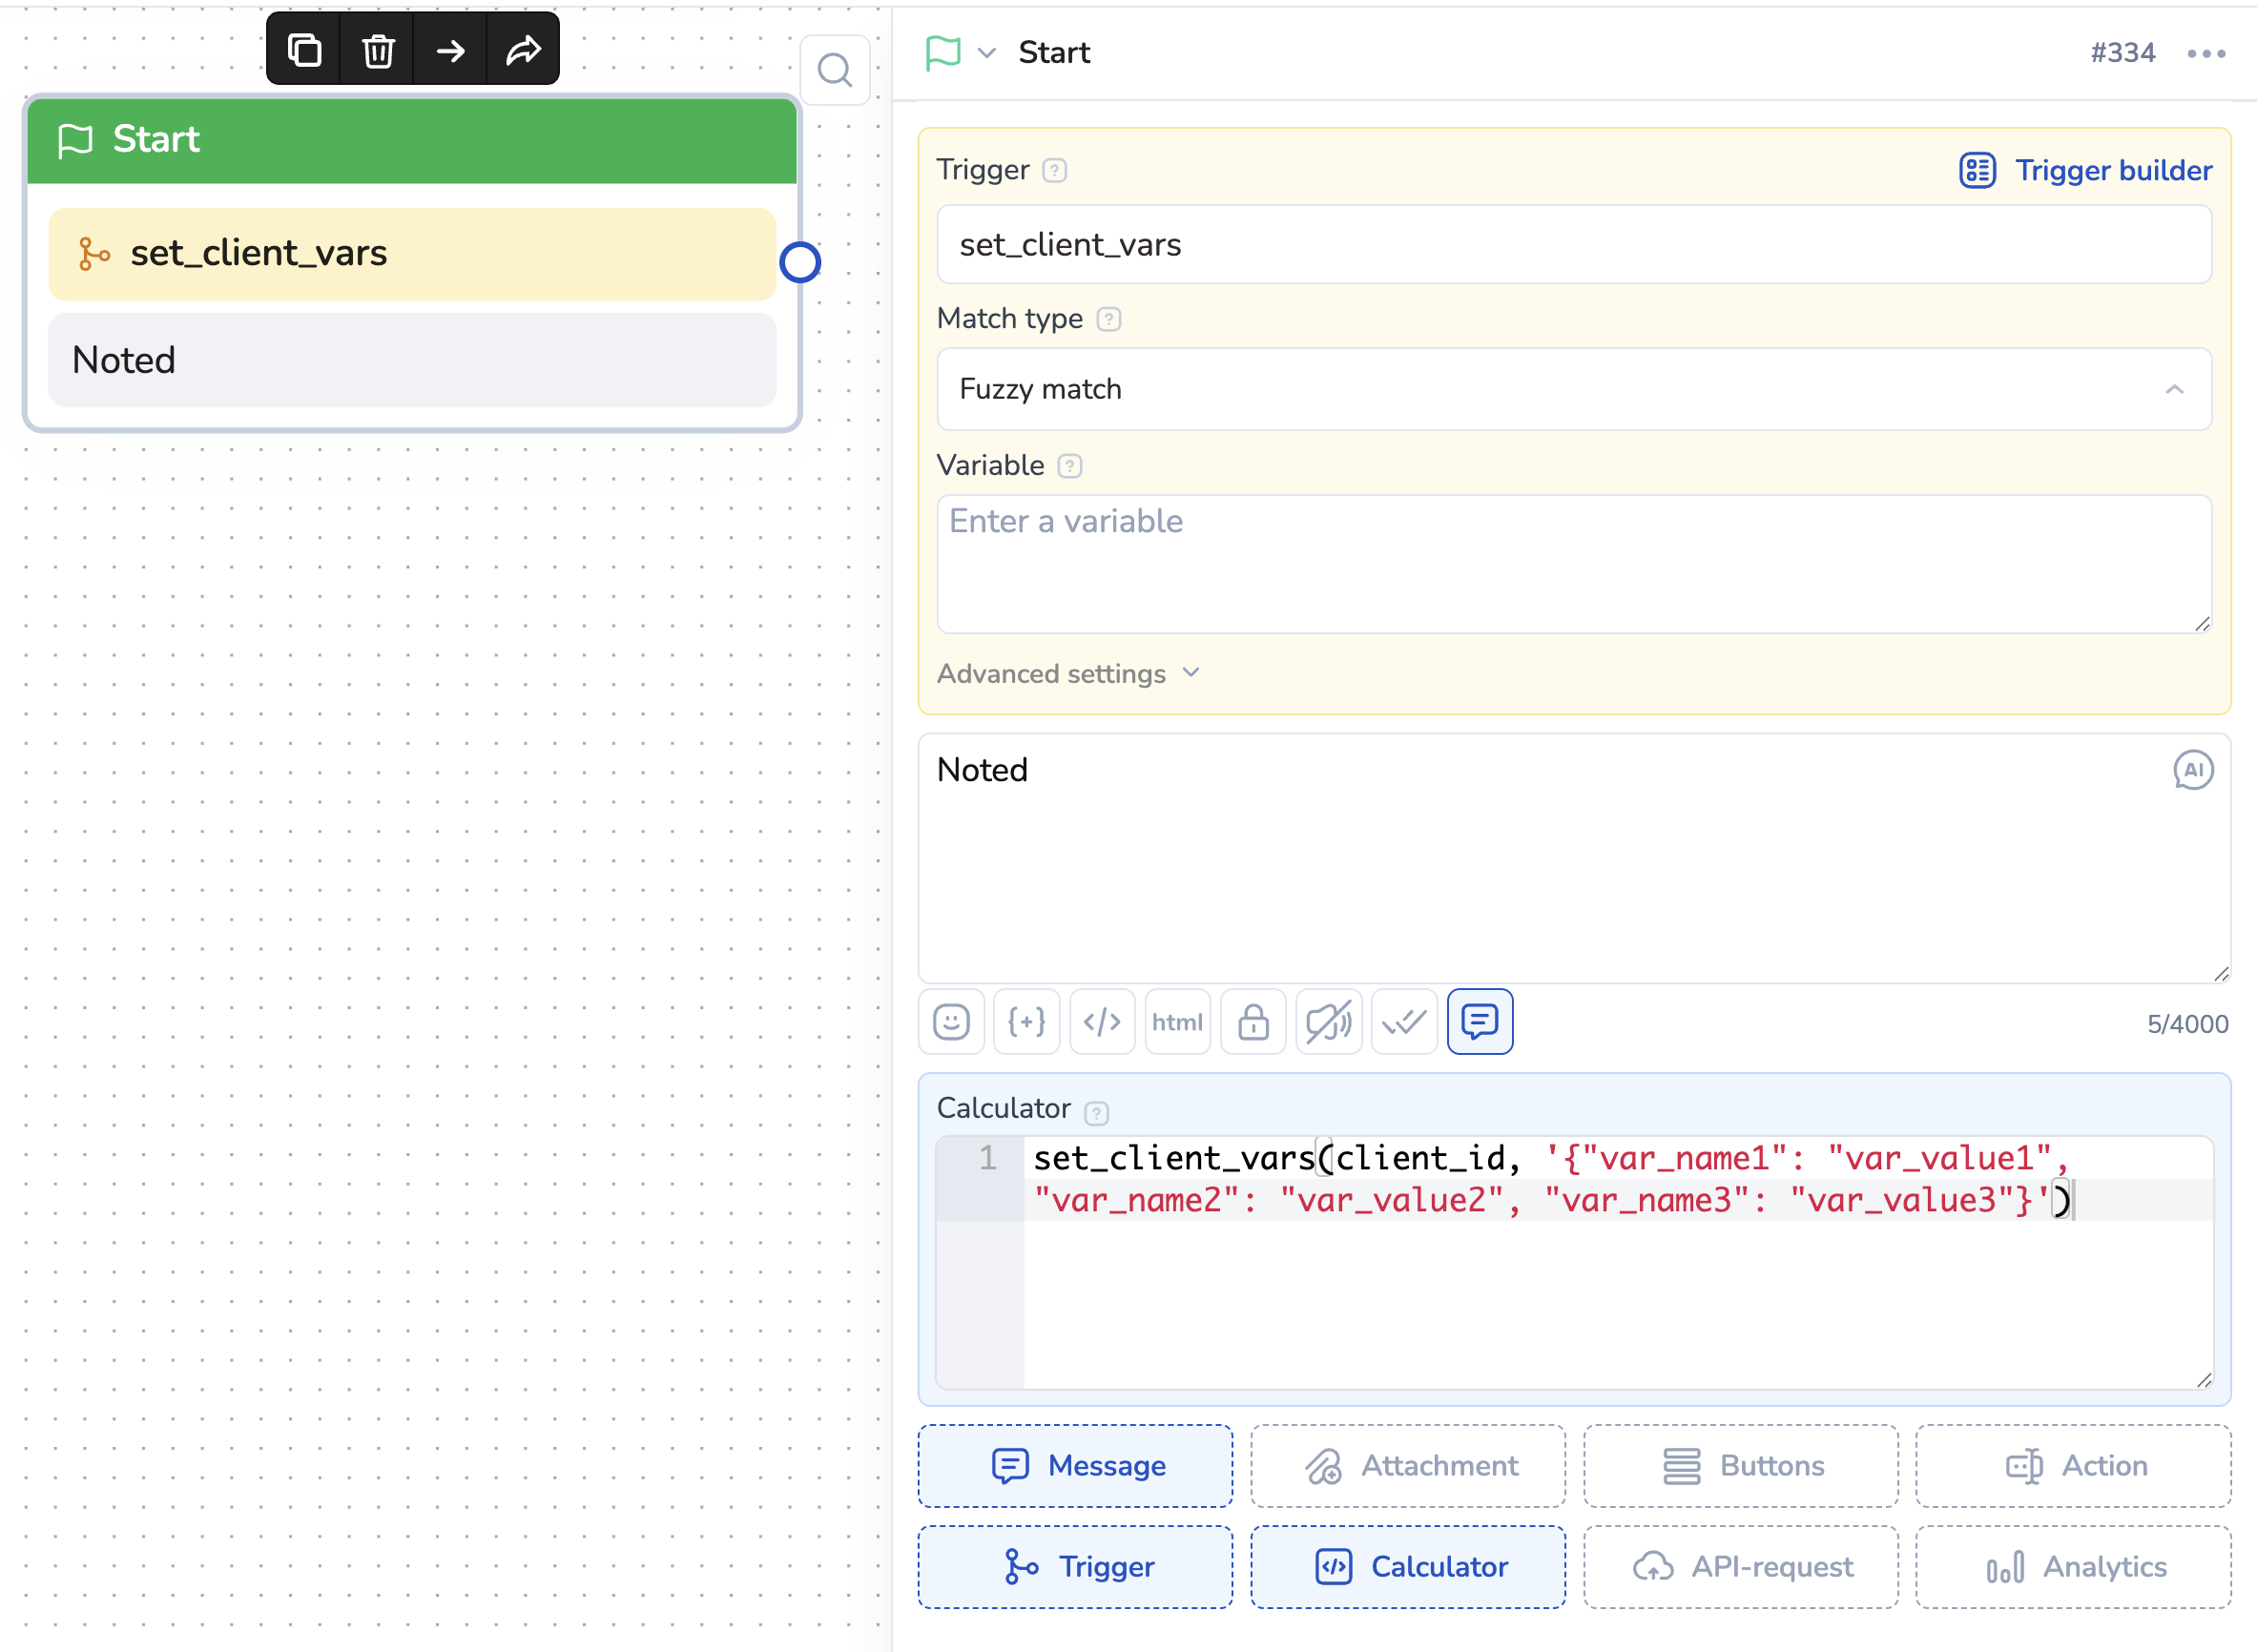
Task: Add a Buttons component
Action: (1741, 1466)
